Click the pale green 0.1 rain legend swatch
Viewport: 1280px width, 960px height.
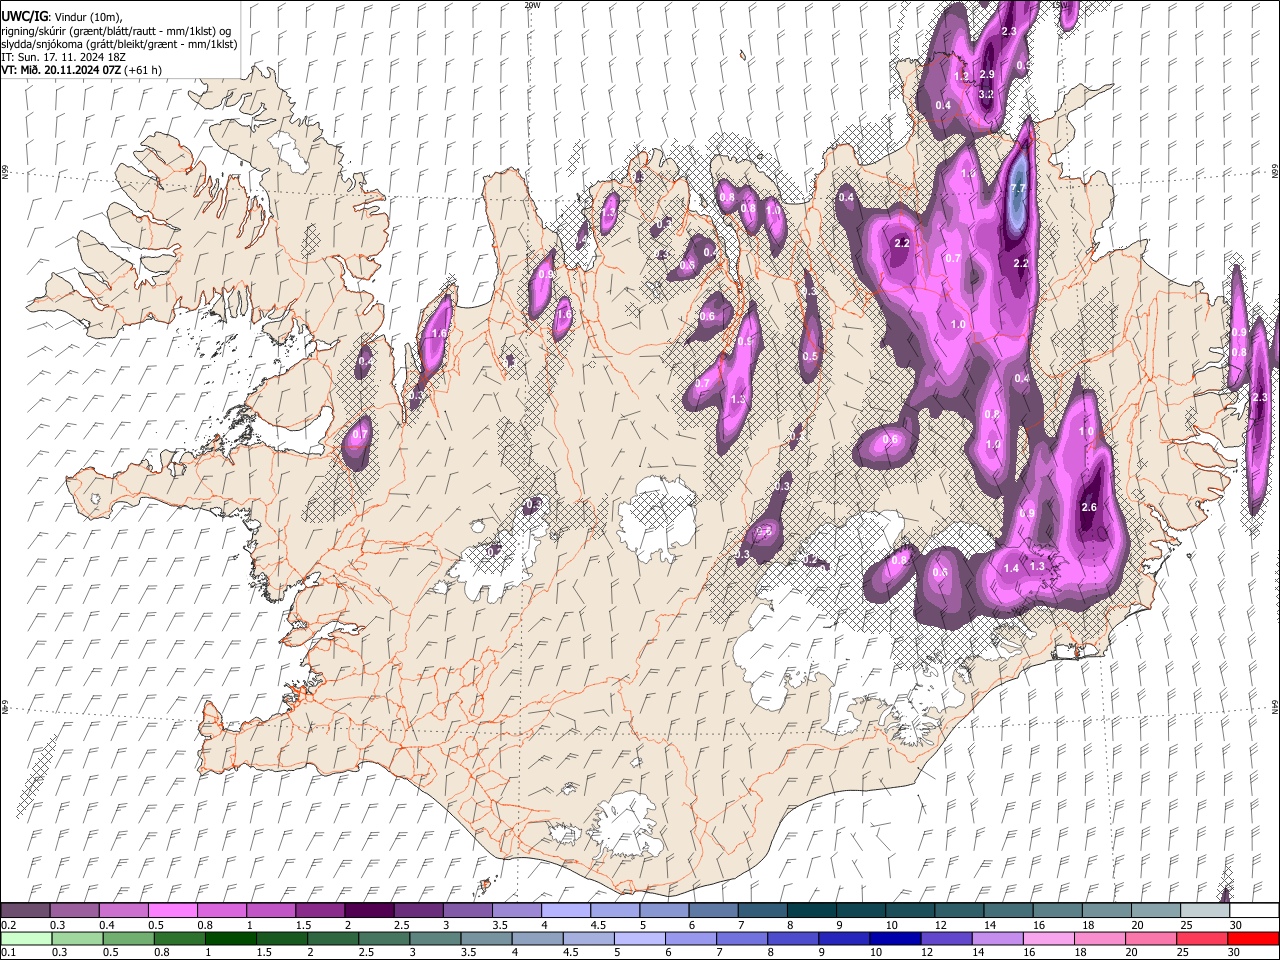[x=26, y=939]
